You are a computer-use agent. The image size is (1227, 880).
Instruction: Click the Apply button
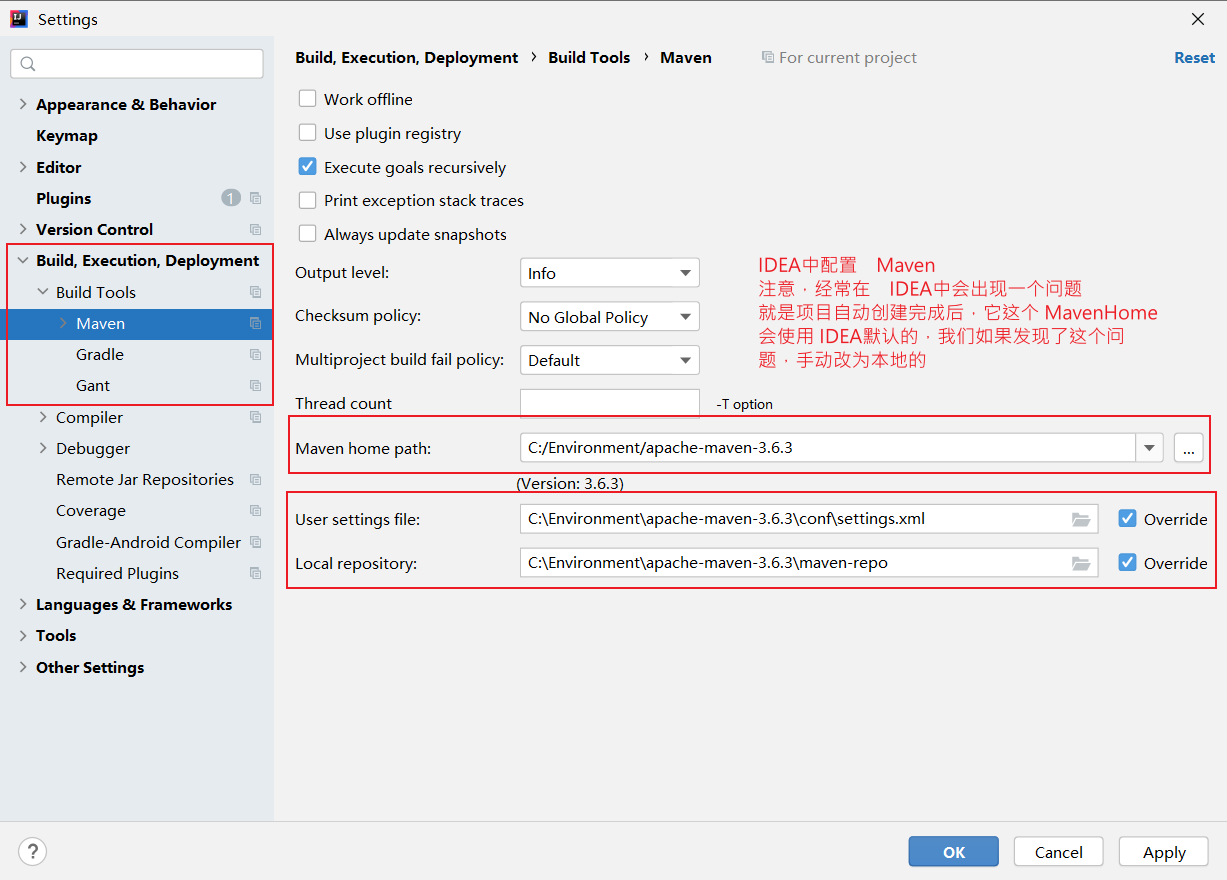point(1164,852)
